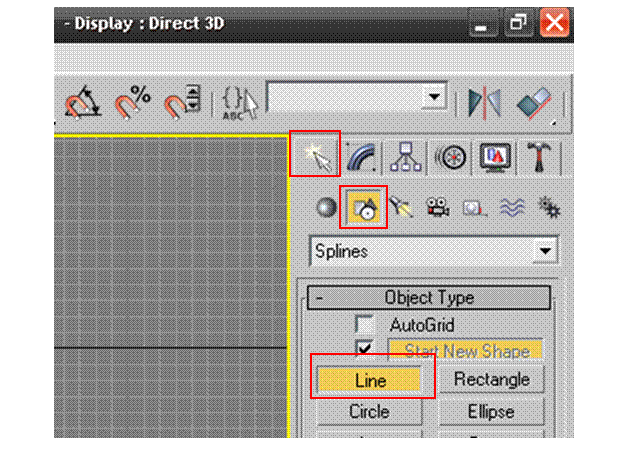This screenshot has width=628, height=455.
Task: Switch to the Hierarchy panel tab
Action: (x=406, y=157)
